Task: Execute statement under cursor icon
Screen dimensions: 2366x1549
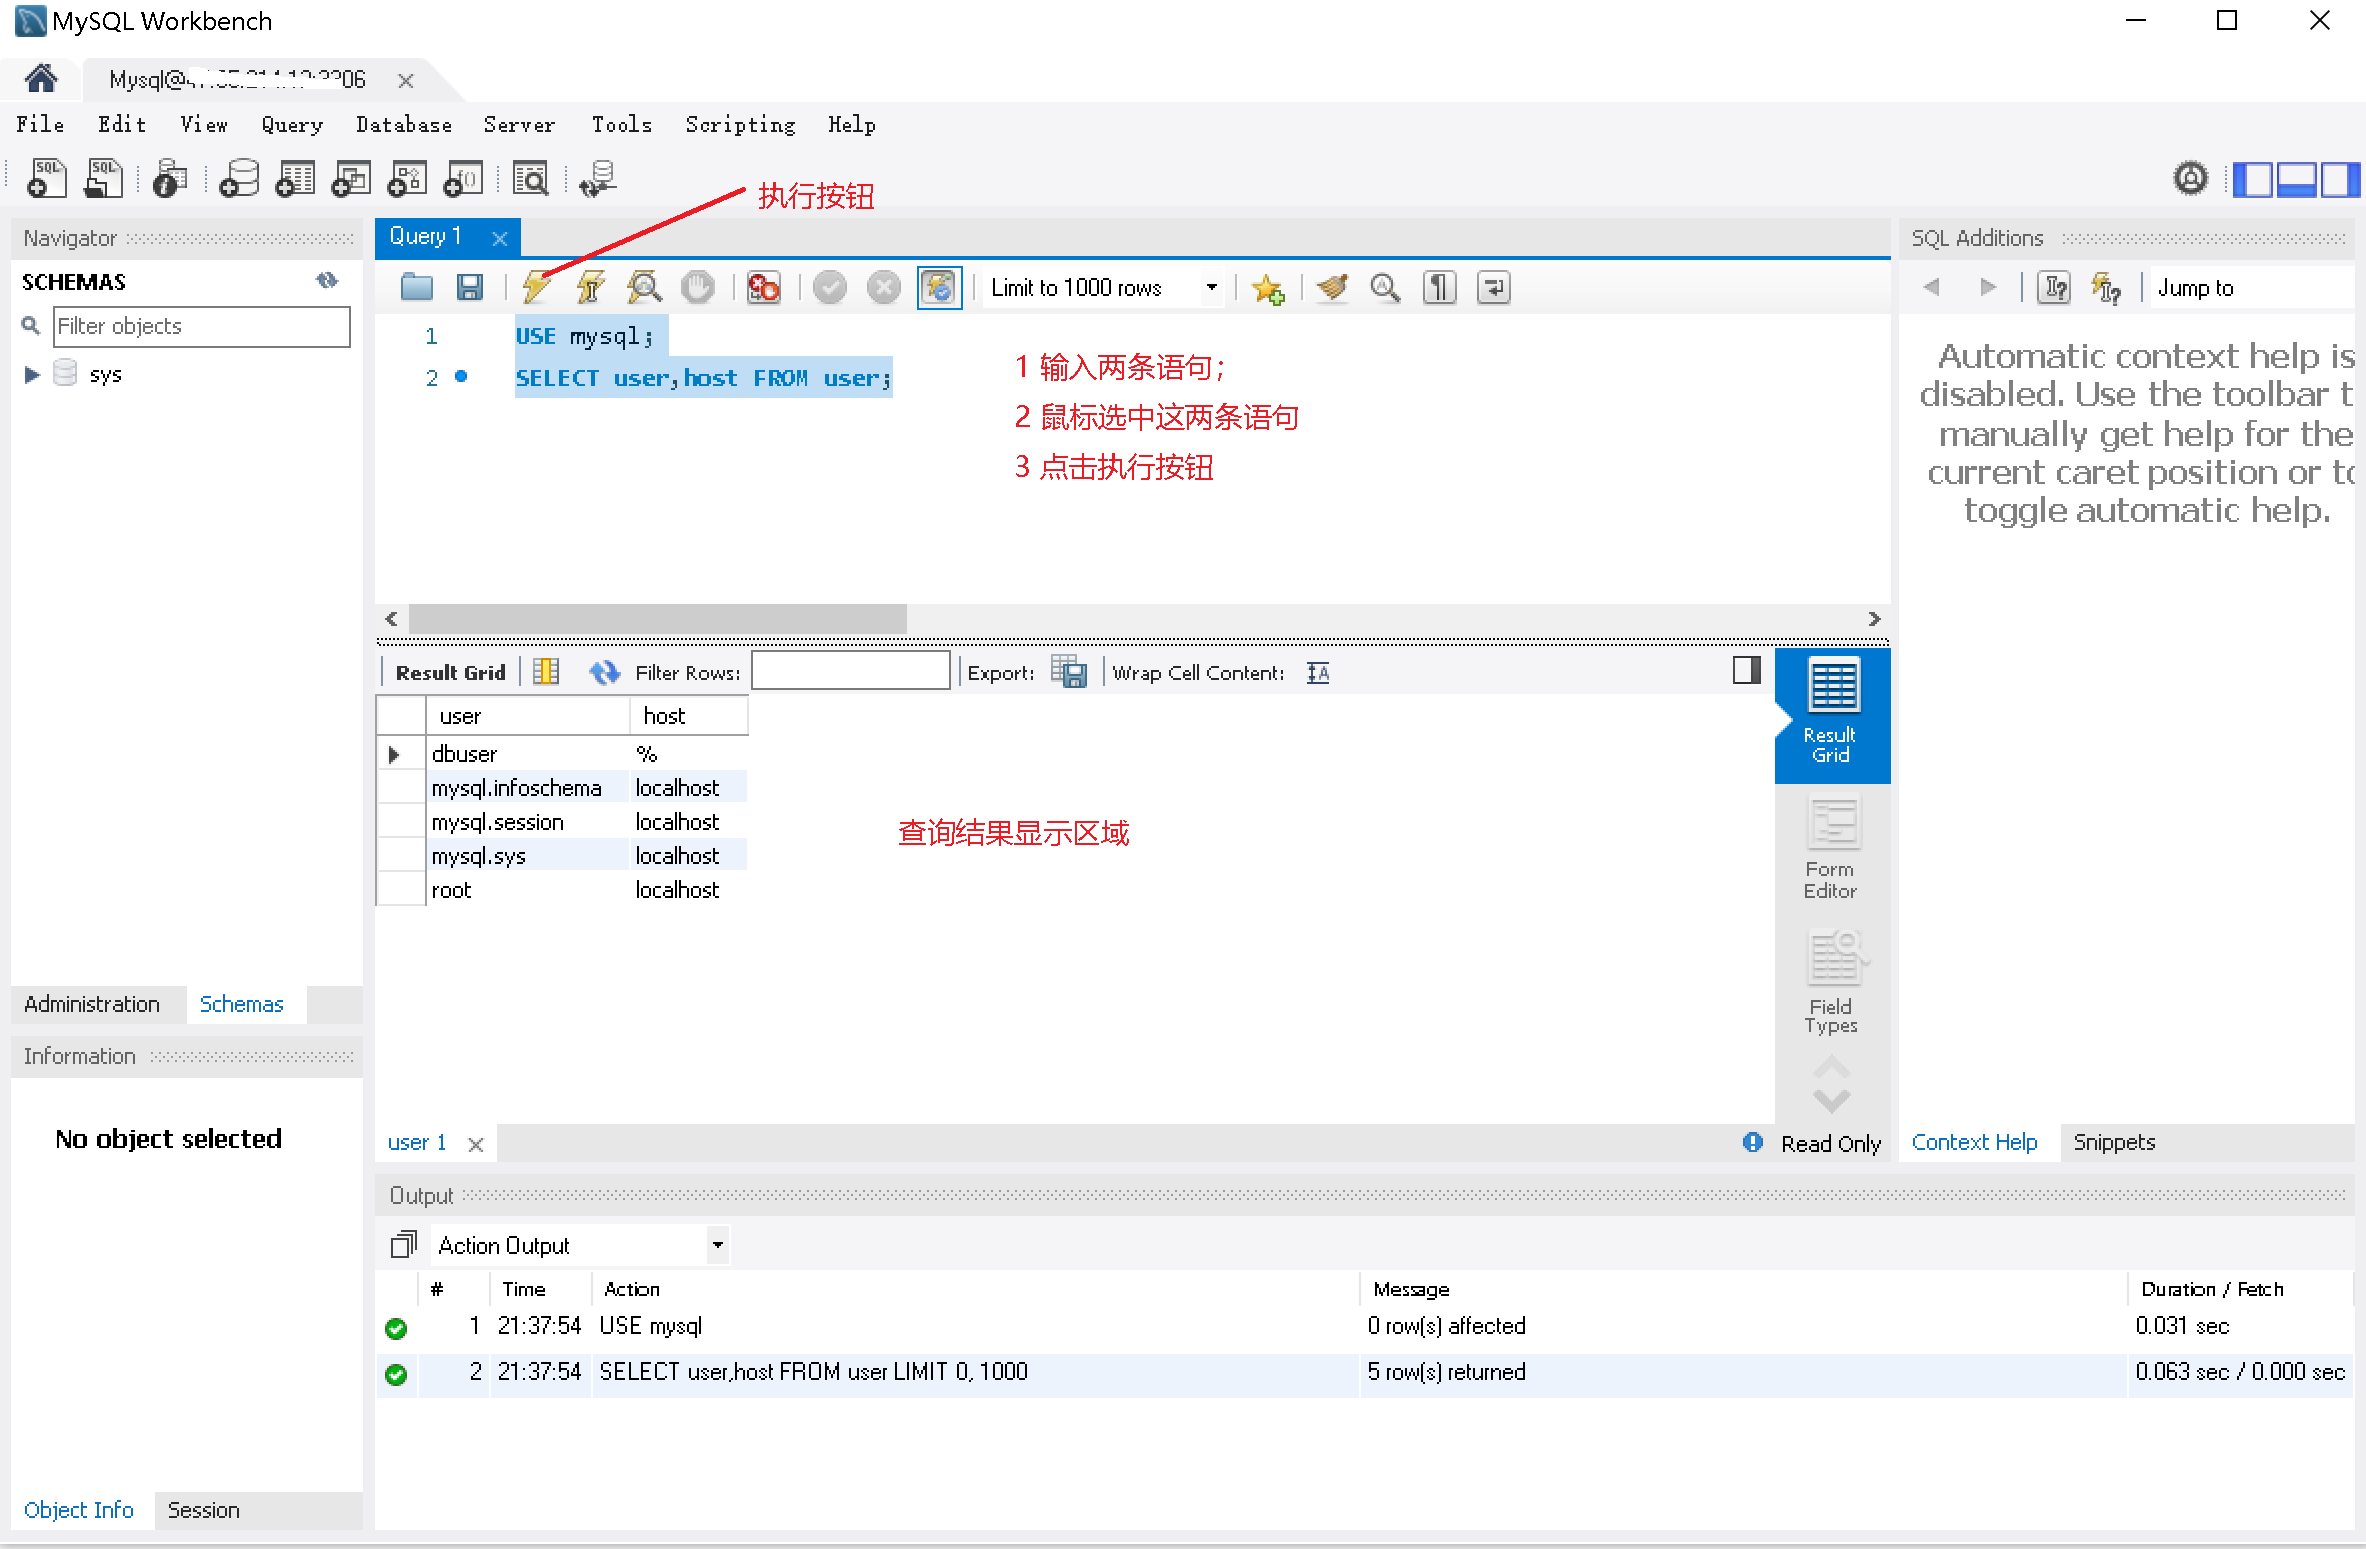Action: [590, 288]
